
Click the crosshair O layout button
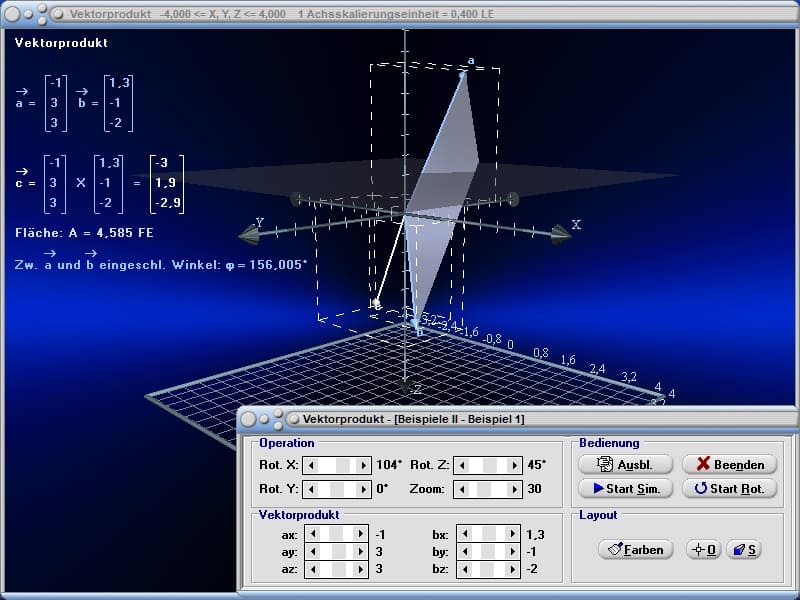703,550
